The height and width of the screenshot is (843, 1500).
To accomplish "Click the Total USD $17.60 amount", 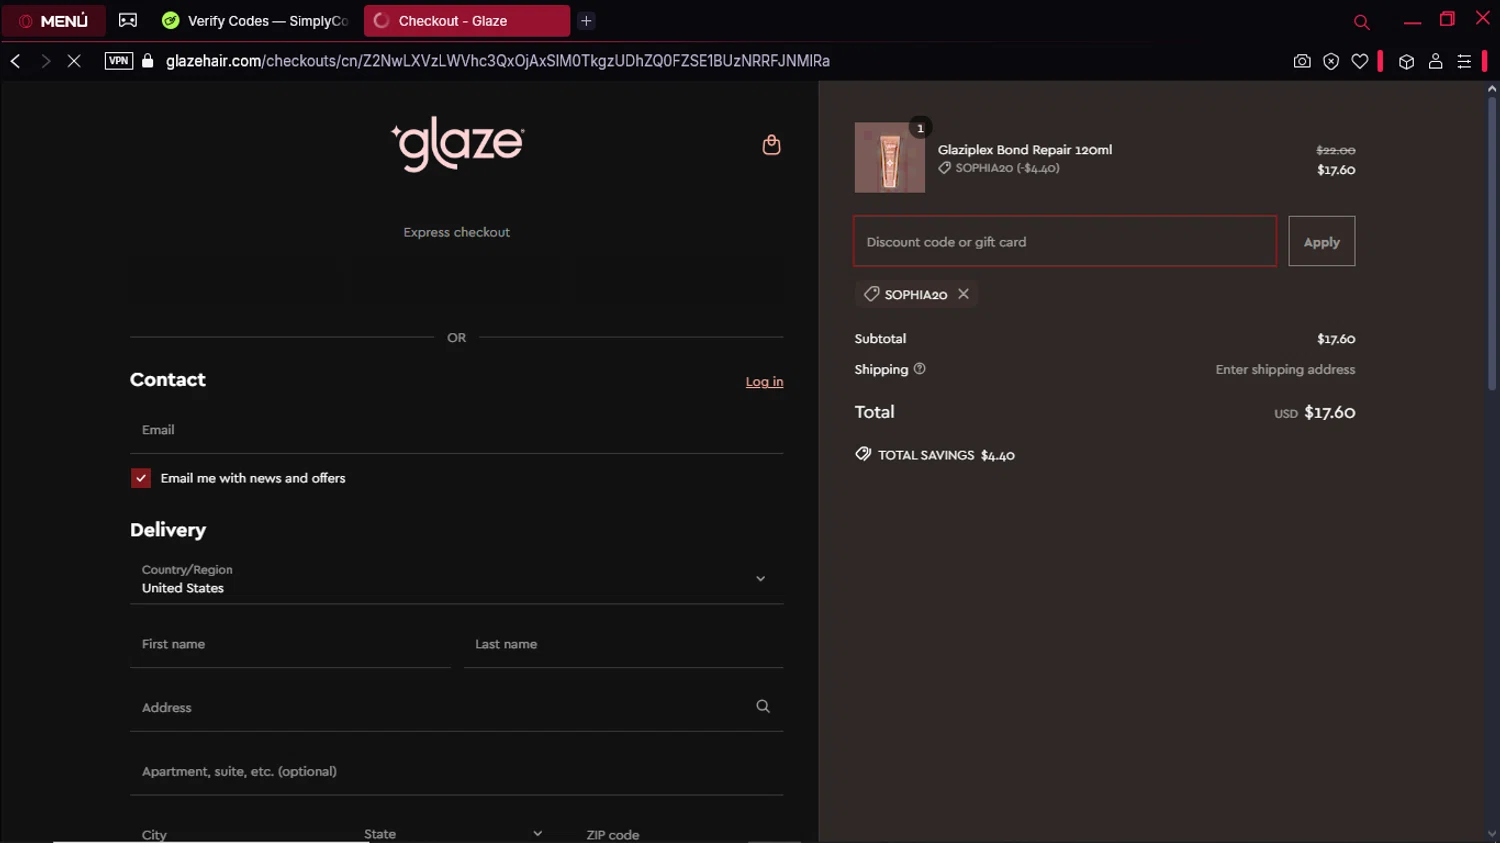I will click(1314, 412).
